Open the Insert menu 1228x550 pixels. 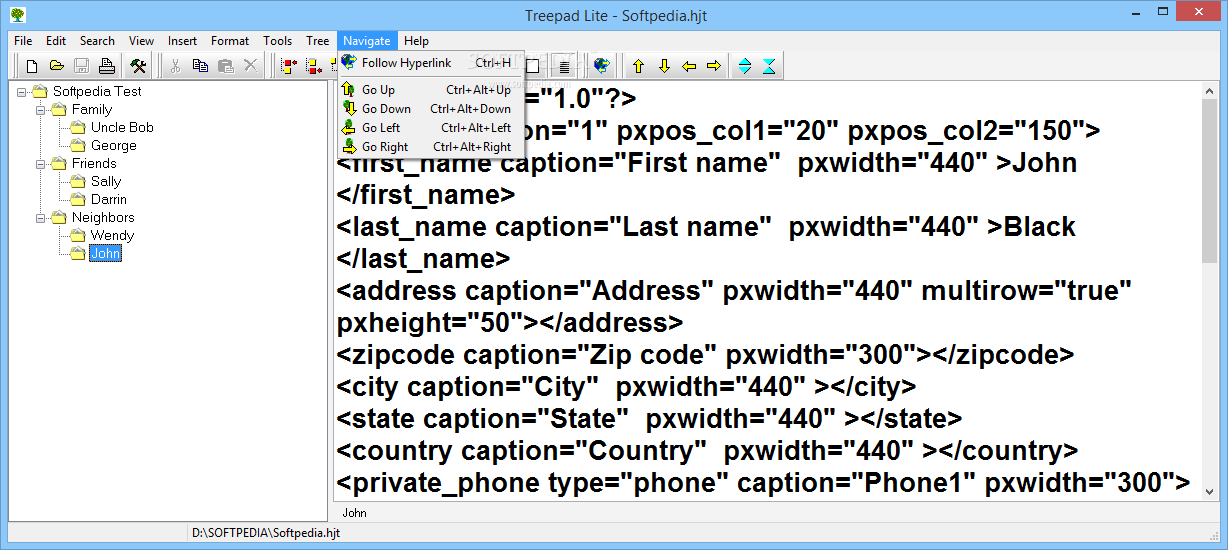click(182, 41)
